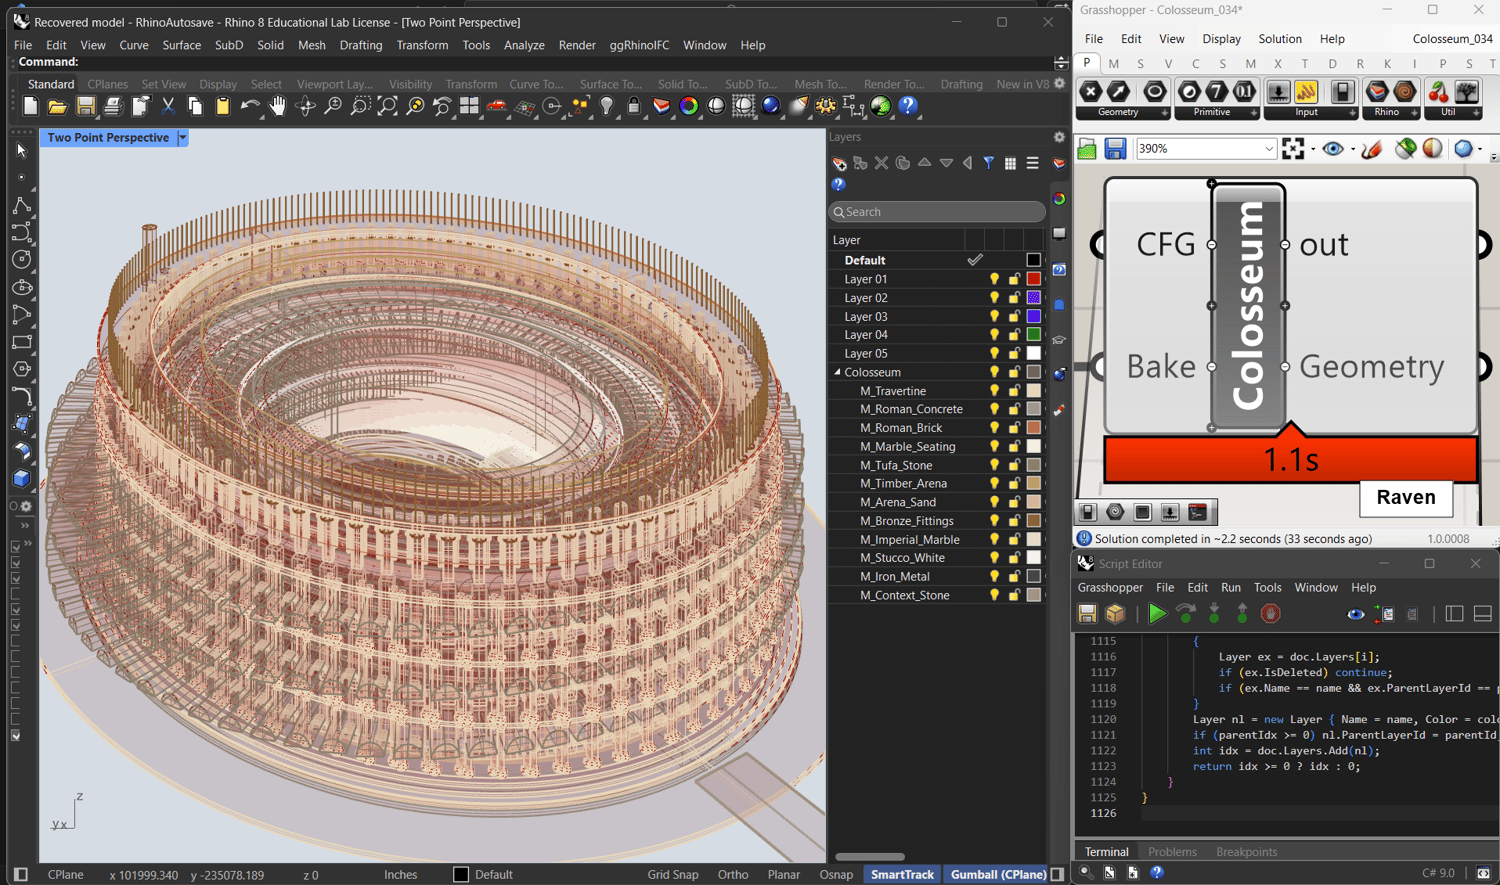Viewport: 1500px width, 885px height.
Task: Hide the M_Travertine layer via lightbulb
Action: coord(994,391)
